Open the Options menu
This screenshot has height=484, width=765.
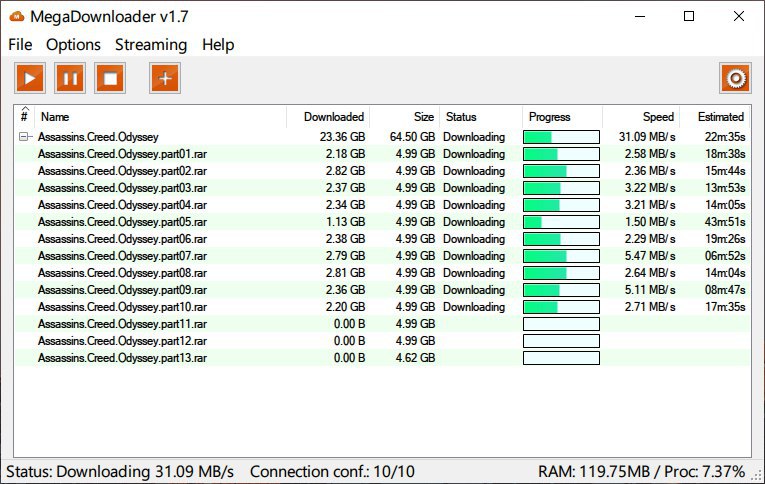[x=73, y=45]
